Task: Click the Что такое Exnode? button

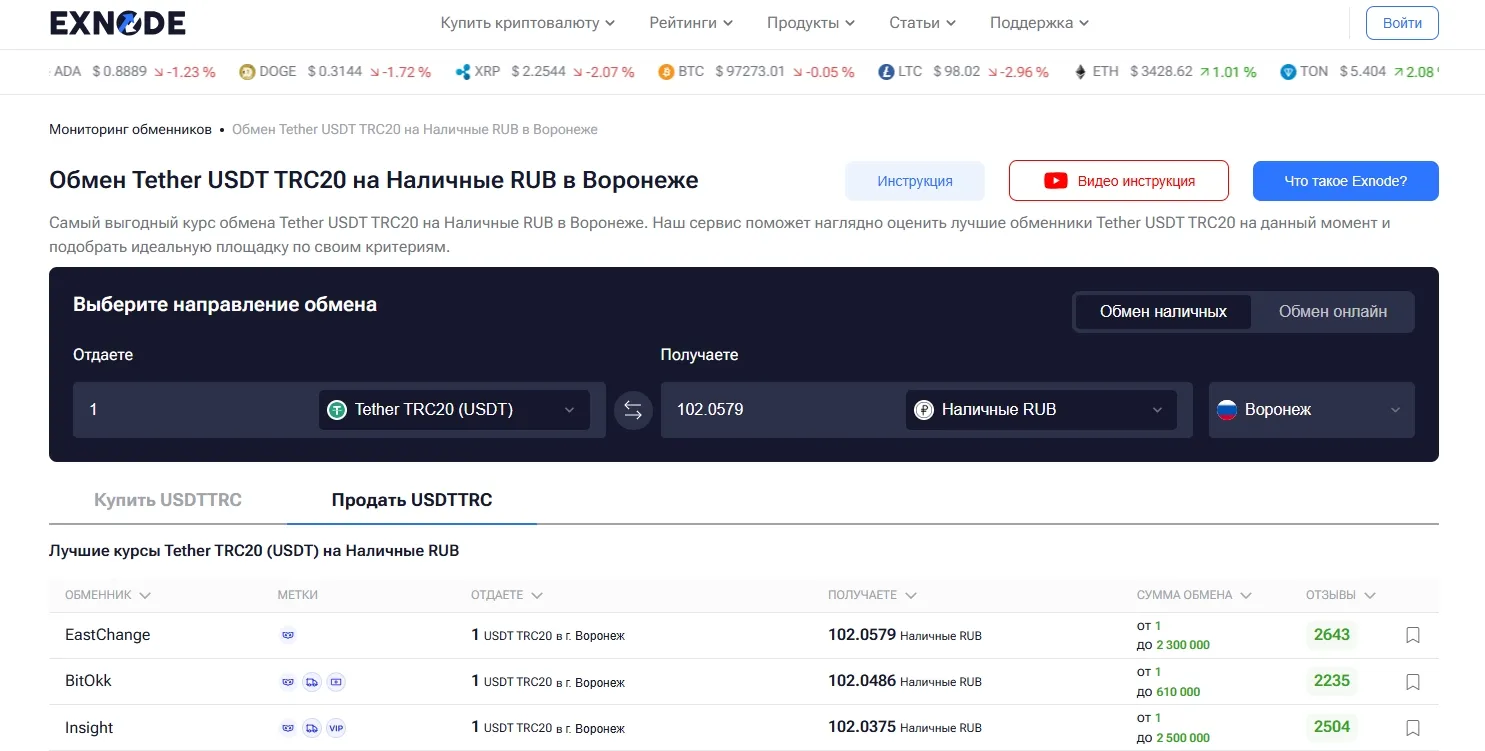Action: tap(1345, 181)
